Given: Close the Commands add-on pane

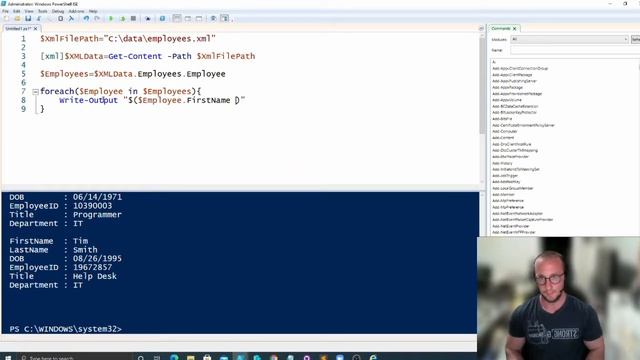Looking at the screenshot, I should click(514, 29).
